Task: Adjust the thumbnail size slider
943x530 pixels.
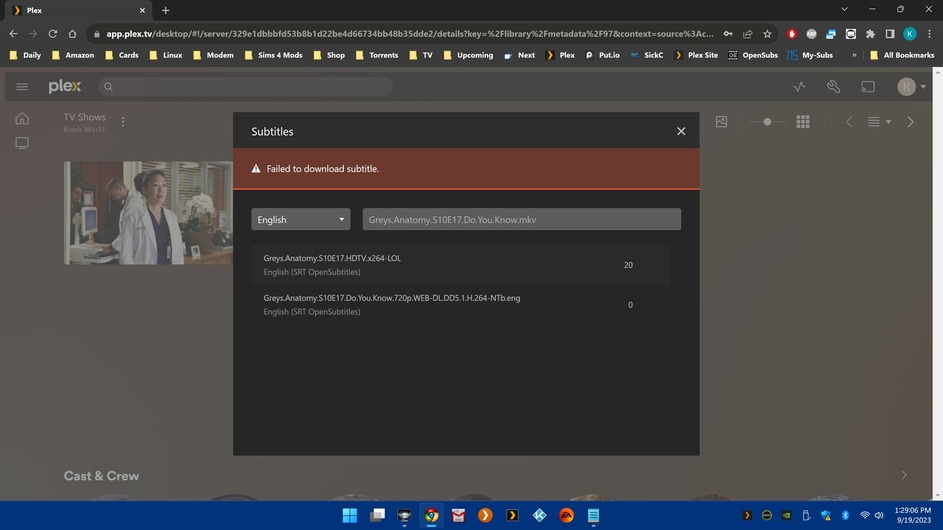Action: click(767, 122)
